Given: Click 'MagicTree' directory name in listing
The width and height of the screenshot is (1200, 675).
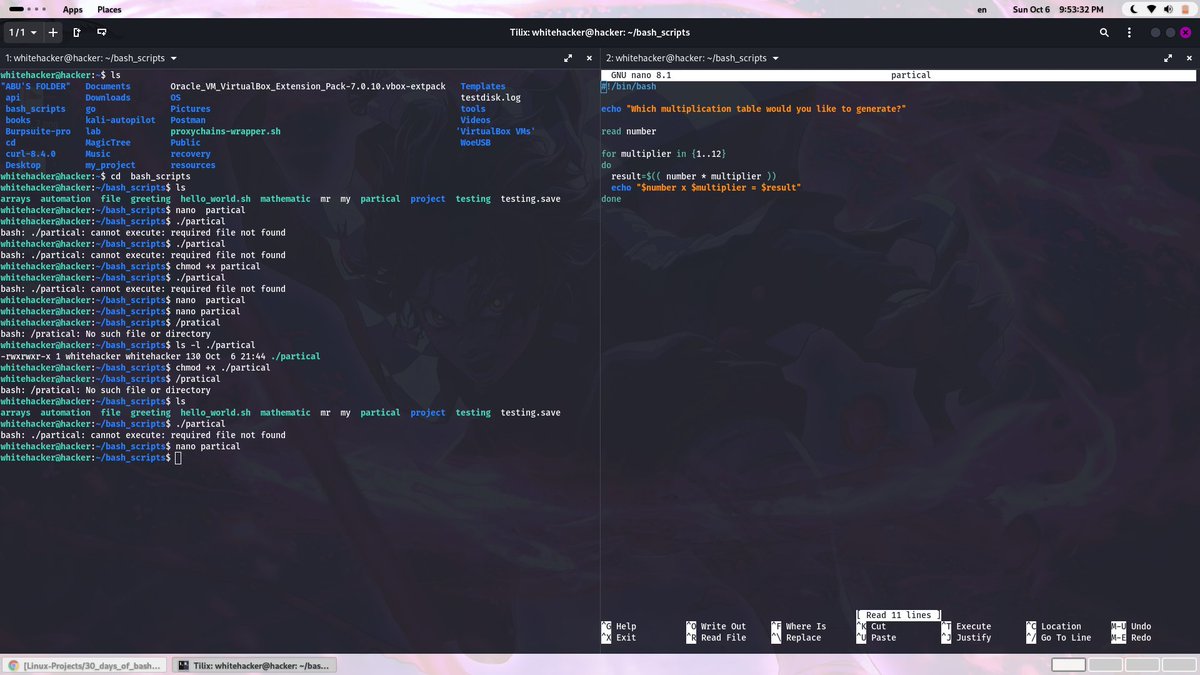Looking at the screenshot, I should coord(108,142).
